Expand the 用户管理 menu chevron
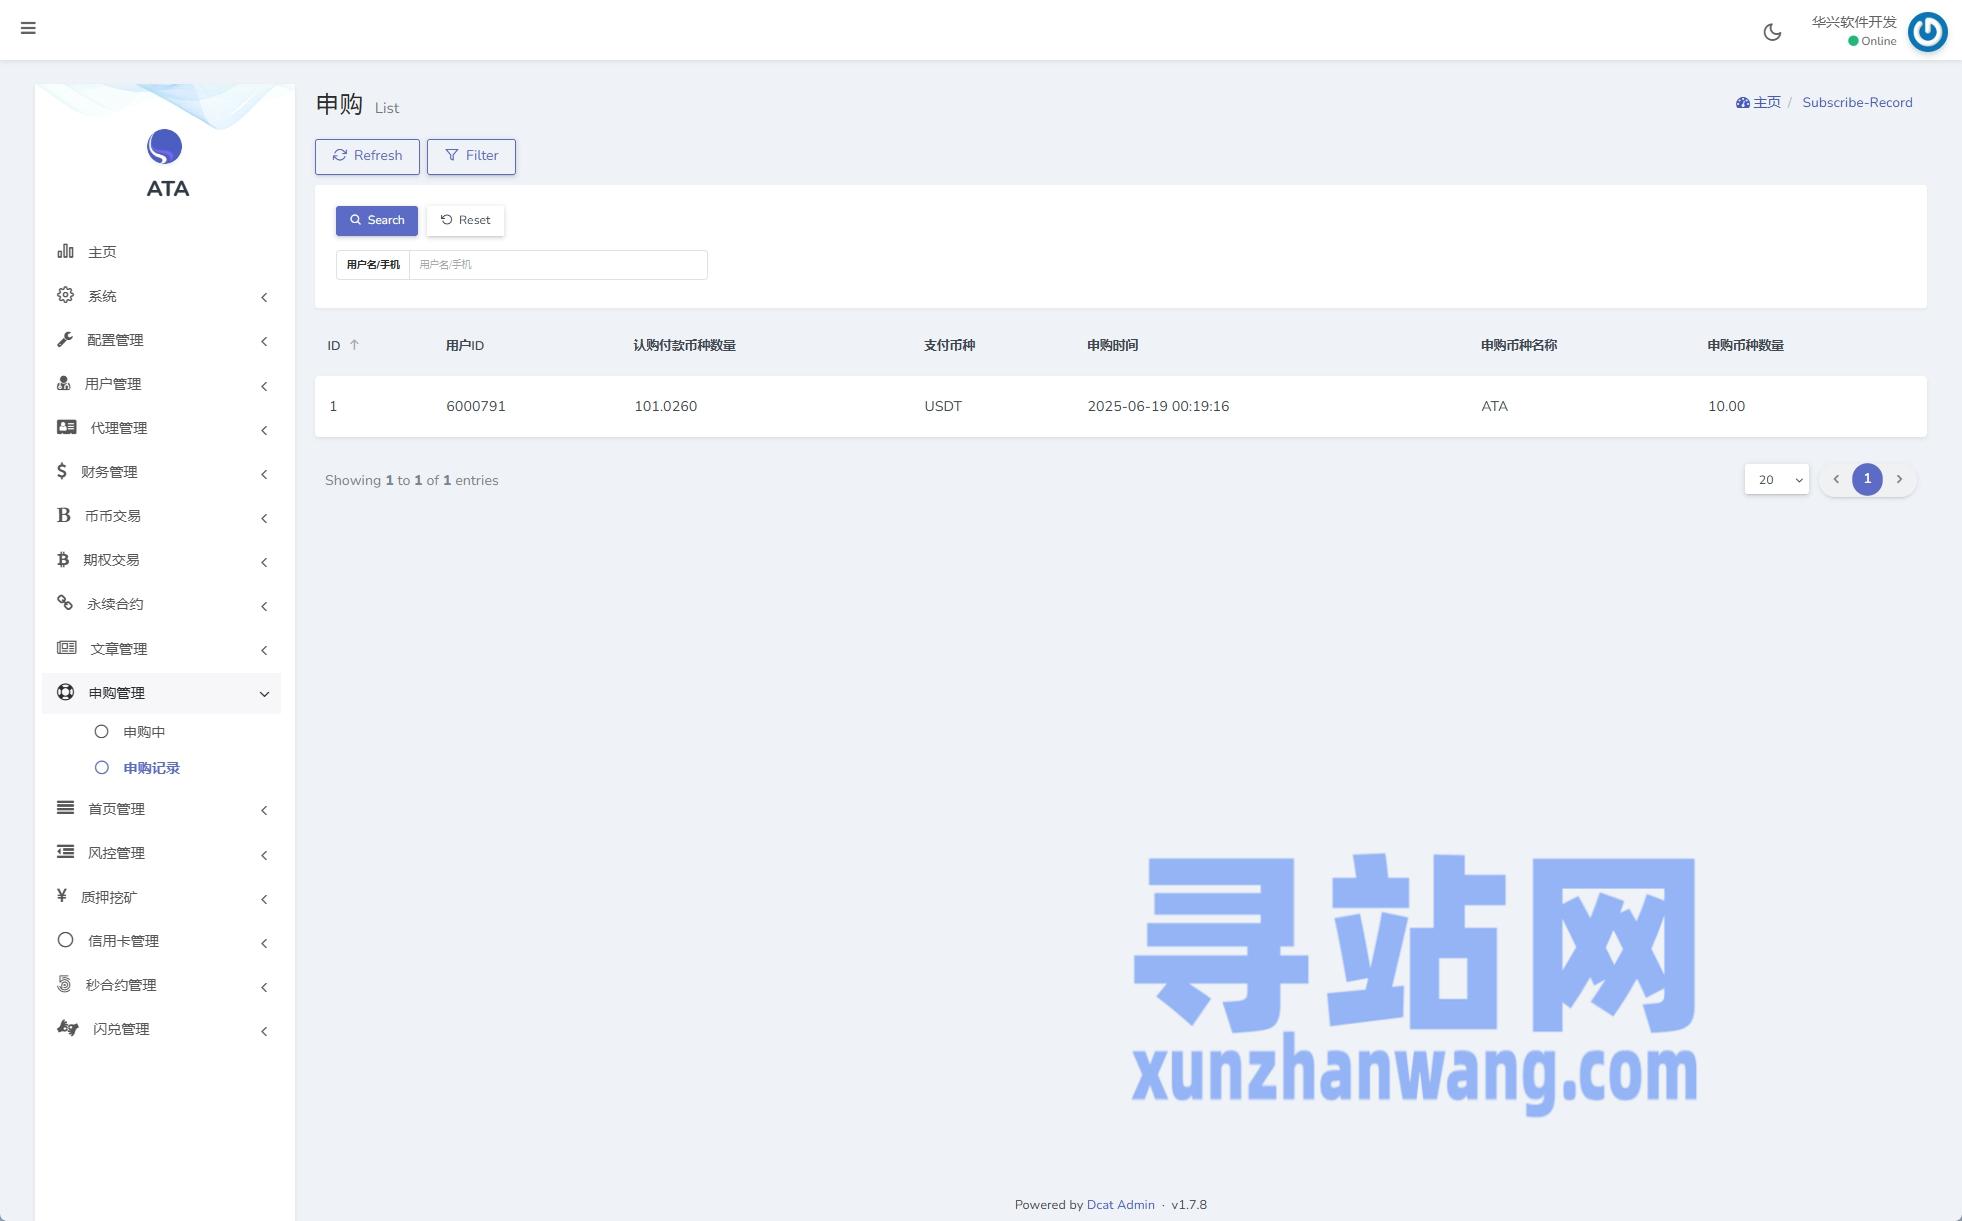 [x=264, y=386]
